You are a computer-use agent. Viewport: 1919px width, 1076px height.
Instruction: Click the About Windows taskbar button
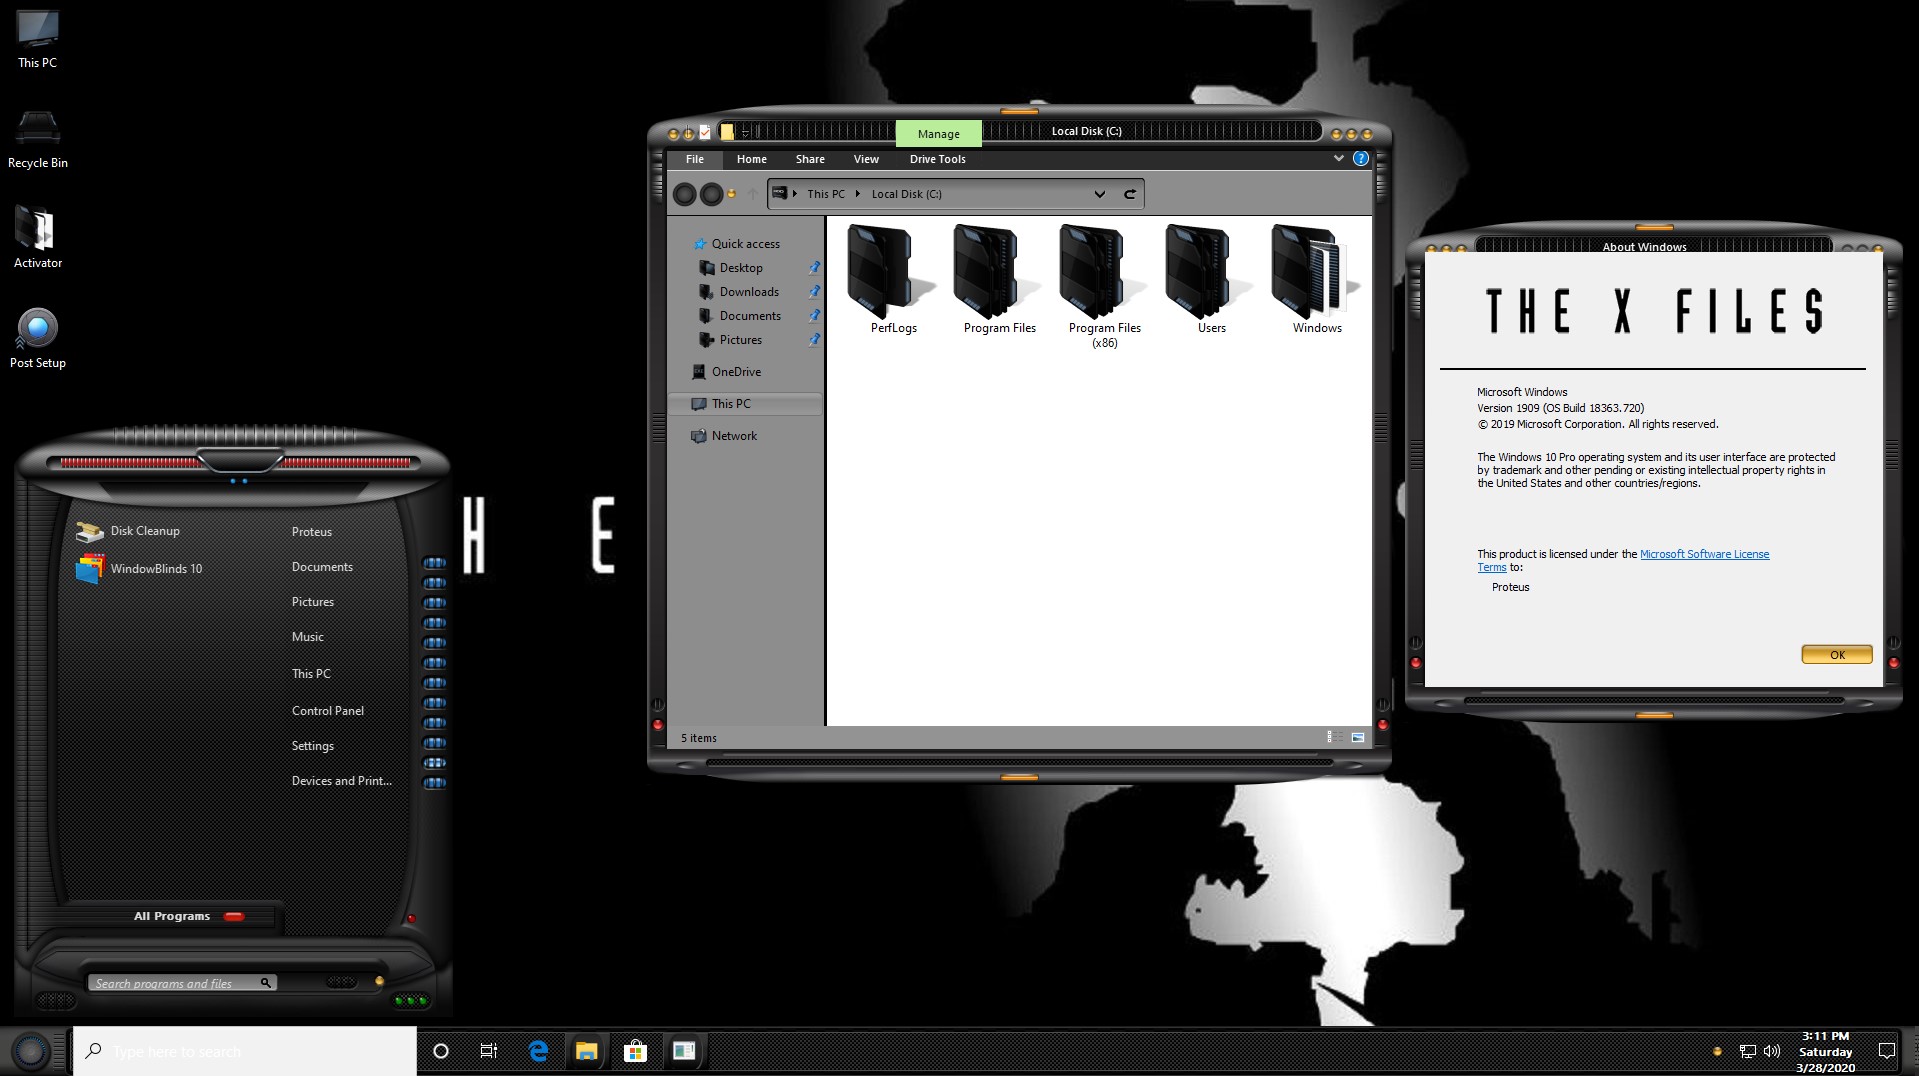(684, 1051)
